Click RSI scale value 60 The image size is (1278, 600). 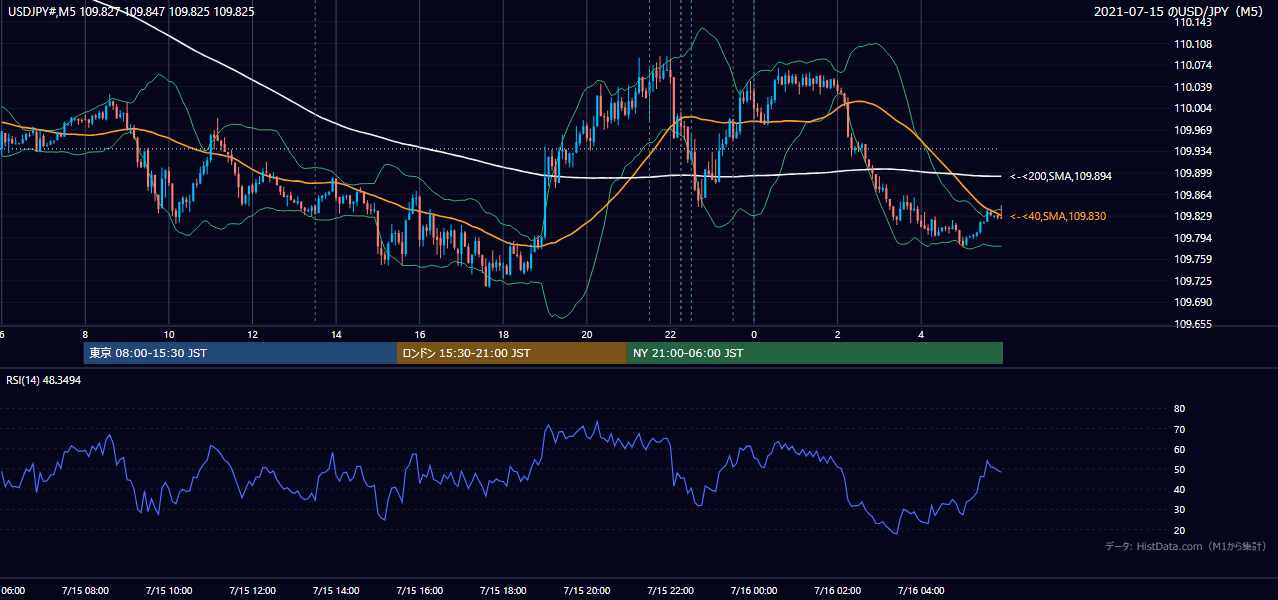[1179, 449]
